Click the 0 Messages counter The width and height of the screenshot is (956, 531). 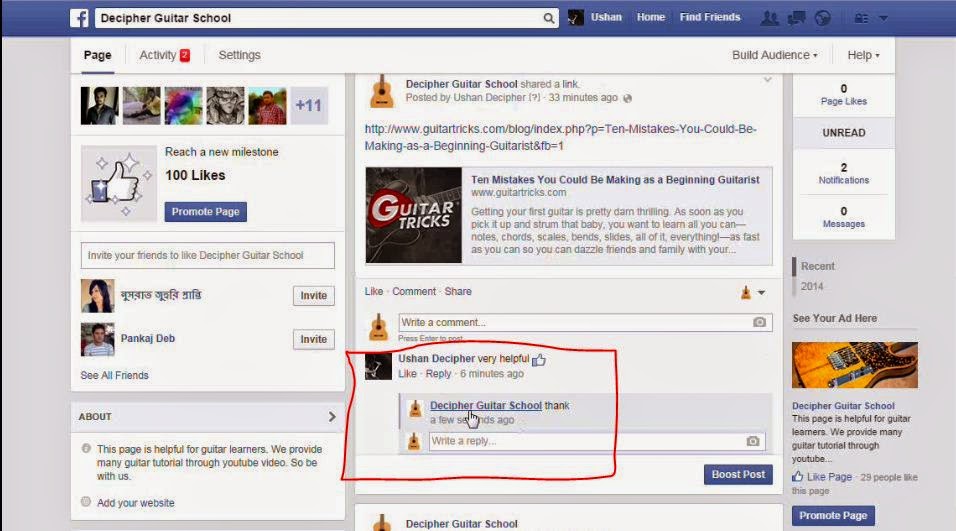coord(844,217)
